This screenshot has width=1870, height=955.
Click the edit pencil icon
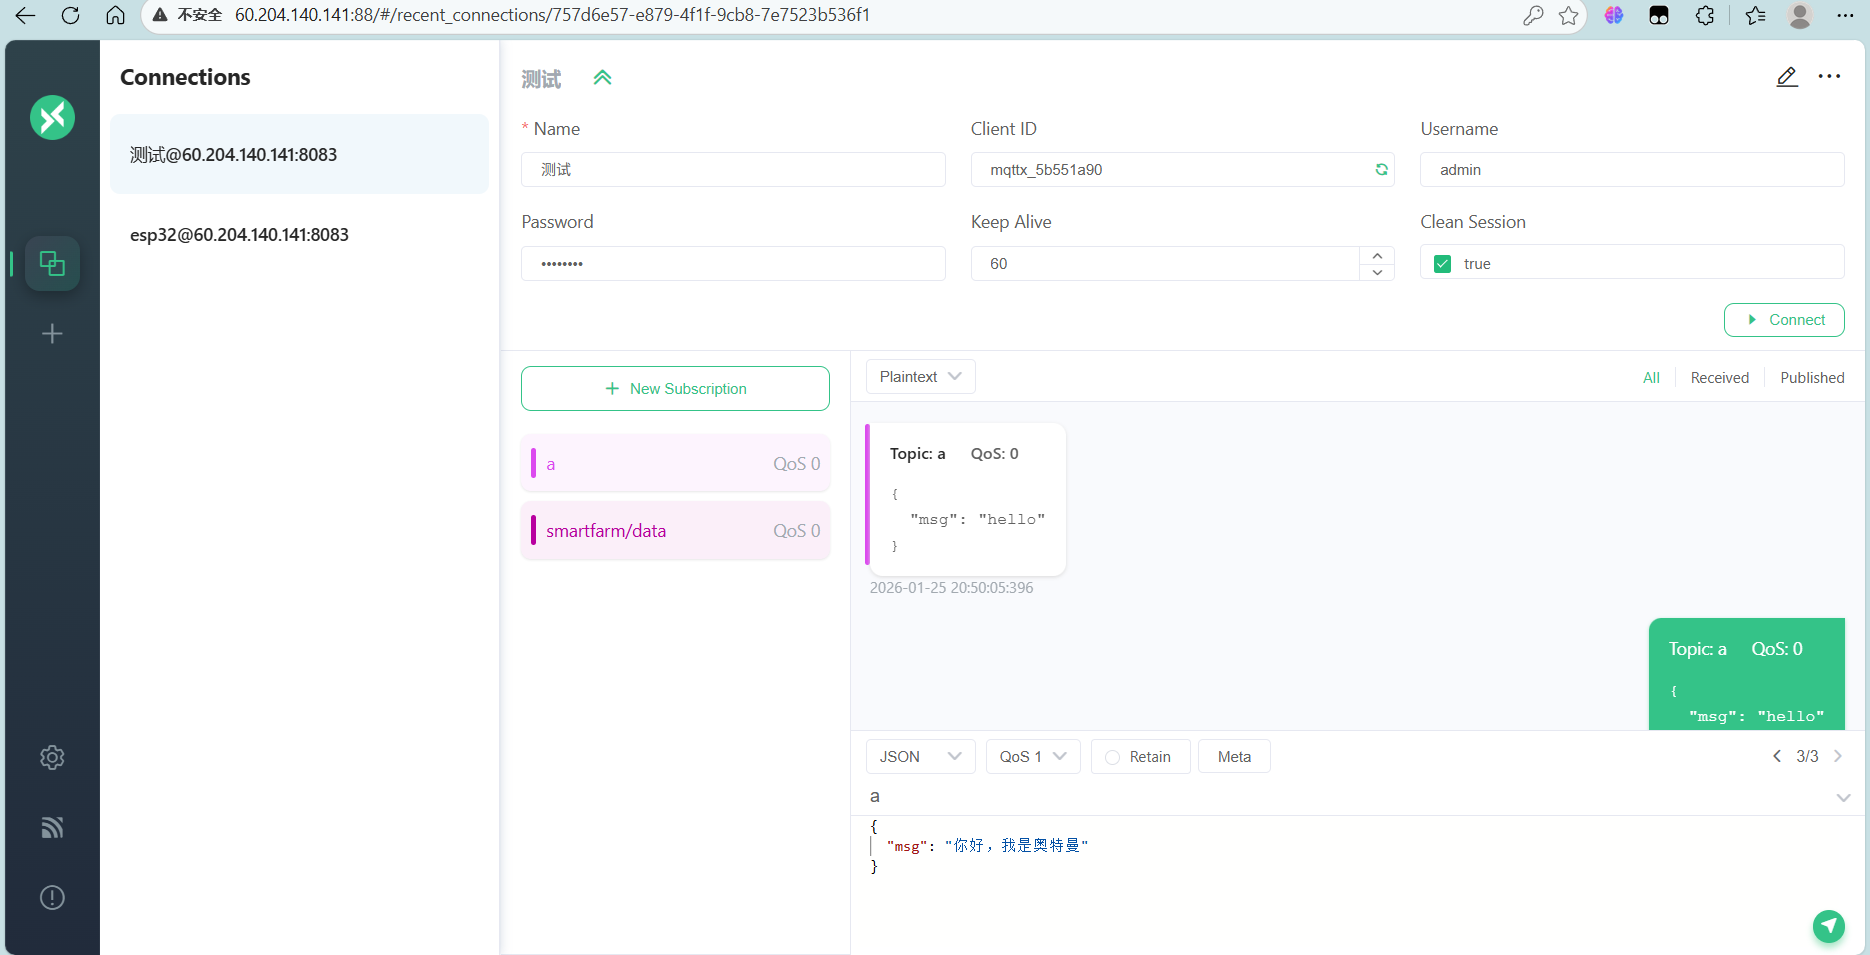click(x=1787, y=77)
